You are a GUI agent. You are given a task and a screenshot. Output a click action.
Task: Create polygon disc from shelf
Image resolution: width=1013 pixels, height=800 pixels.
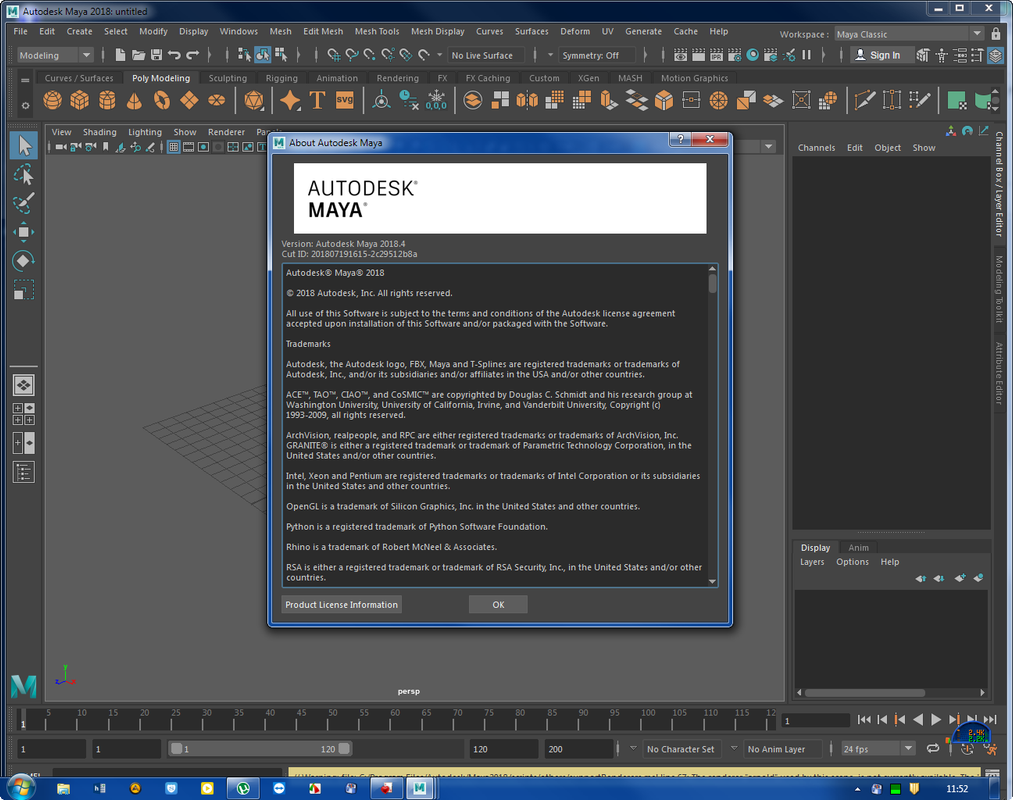pos(216,100)
